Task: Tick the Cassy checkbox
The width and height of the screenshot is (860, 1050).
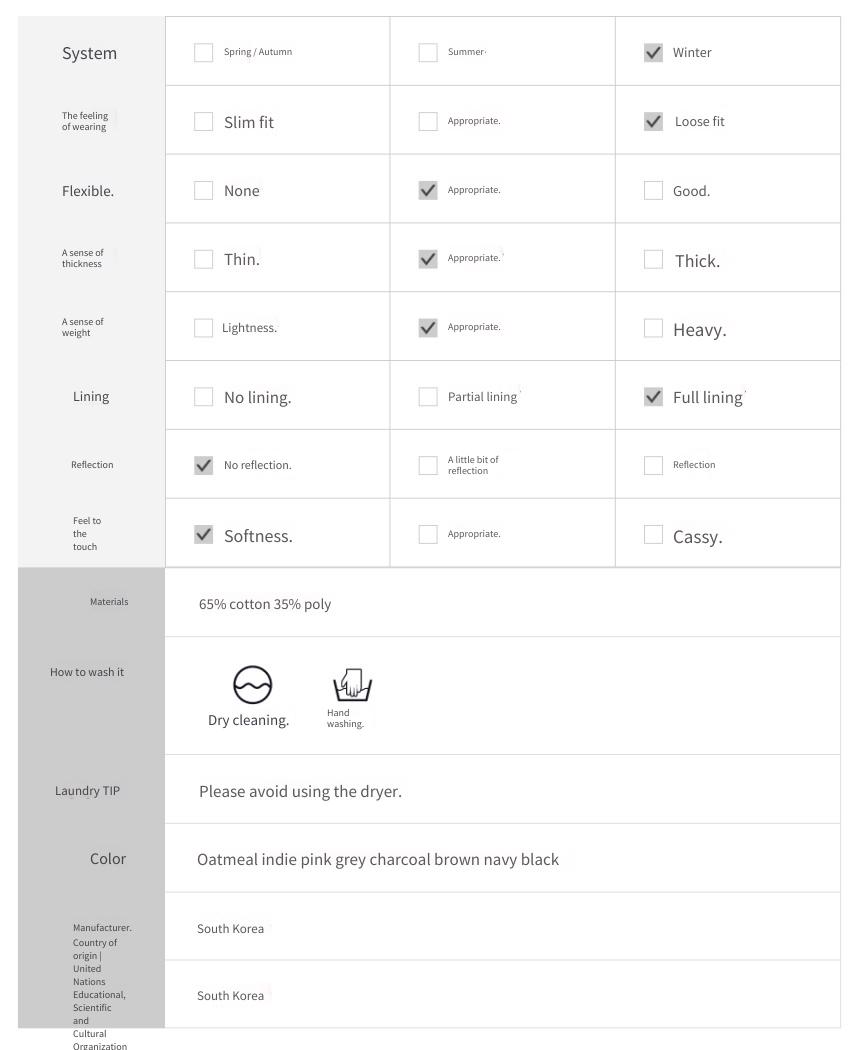Action: point(653,534)
